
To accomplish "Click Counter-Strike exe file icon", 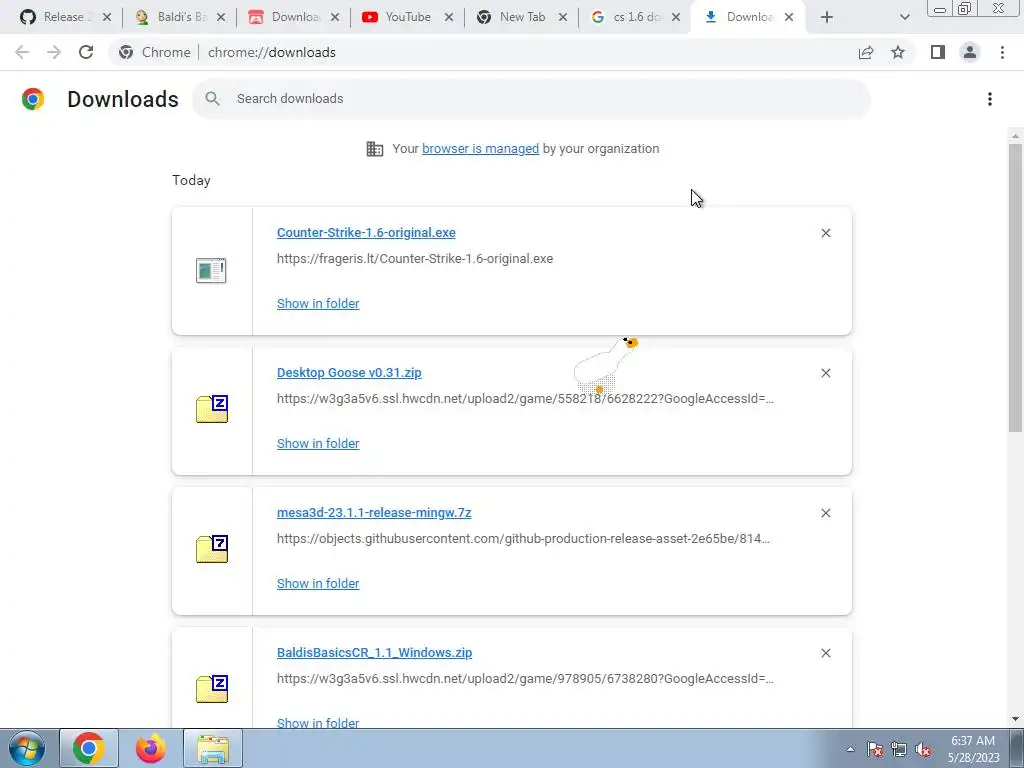I will coord(211,270).
